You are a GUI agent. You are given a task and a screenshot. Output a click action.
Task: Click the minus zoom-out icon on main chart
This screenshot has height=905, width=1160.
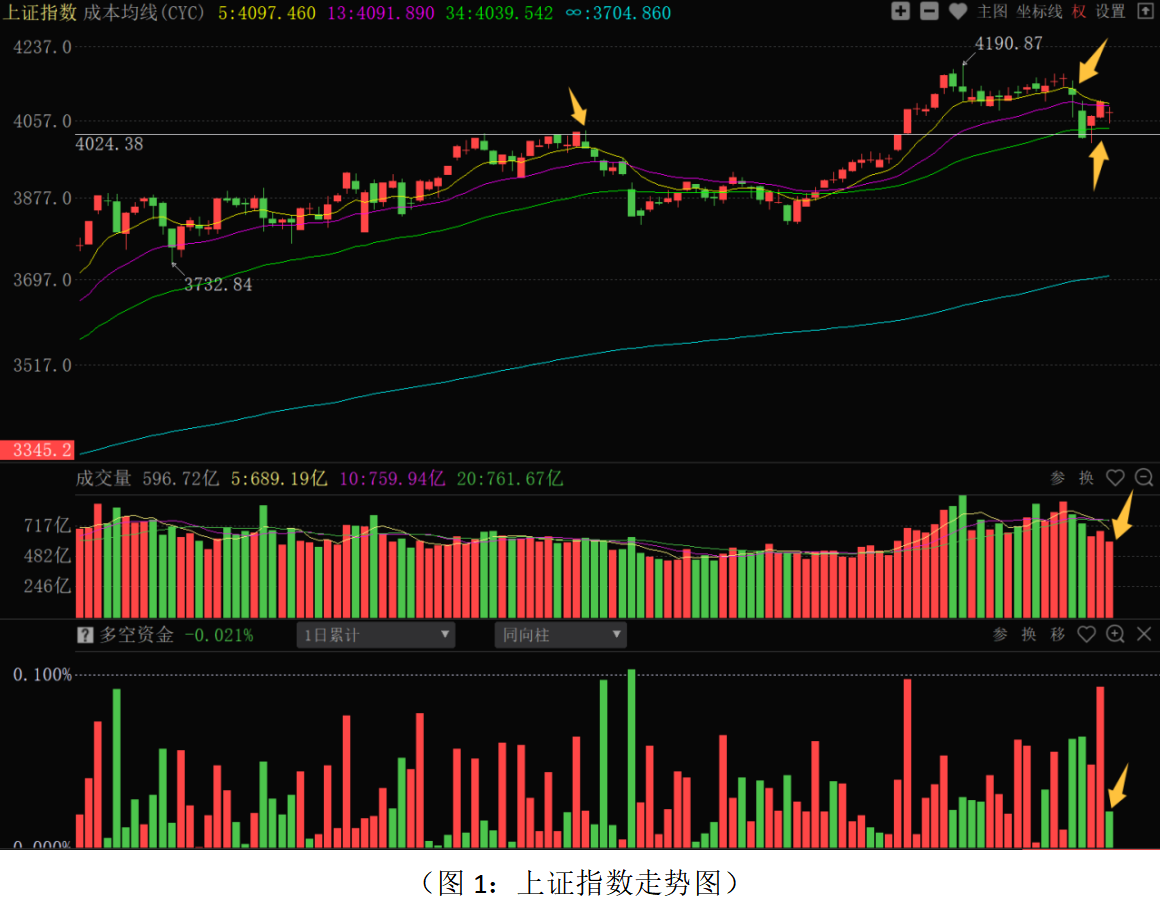pyautogui.click(x=929, y=12)
